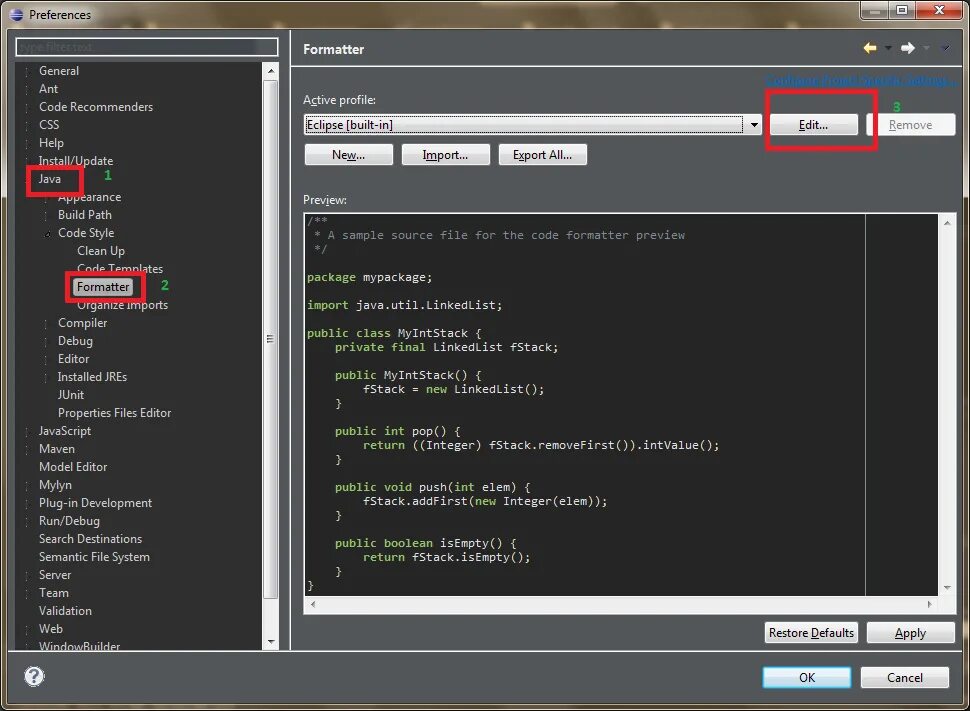Select the Eclipse [built-in] profile combo box
The width and height of the screenshot is (970, 711).
533,125
